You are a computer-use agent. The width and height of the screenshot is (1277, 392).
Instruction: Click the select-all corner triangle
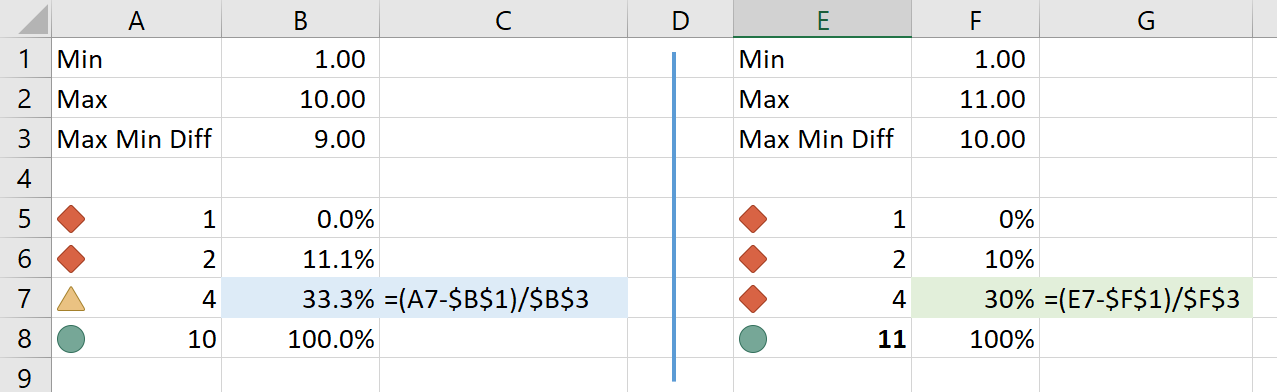pos(24,19)
